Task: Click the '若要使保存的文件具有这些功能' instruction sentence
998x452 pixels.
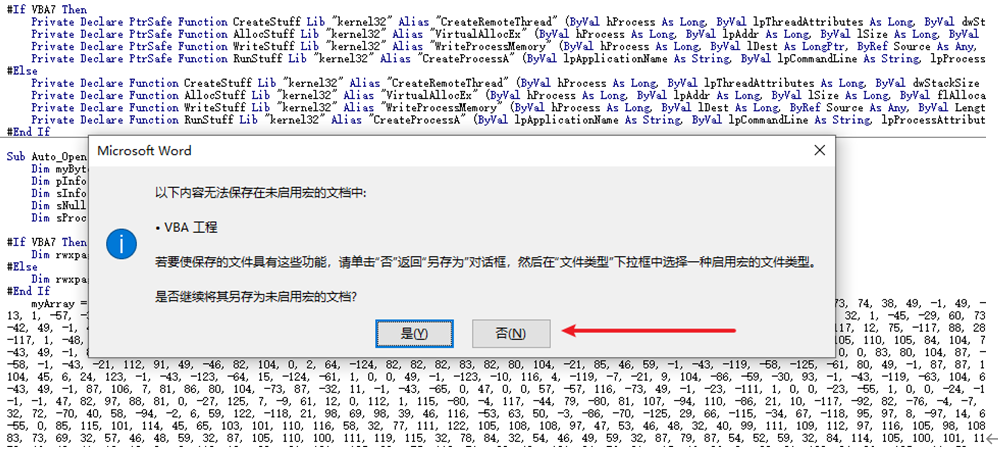Action: (x=485, y=262)
